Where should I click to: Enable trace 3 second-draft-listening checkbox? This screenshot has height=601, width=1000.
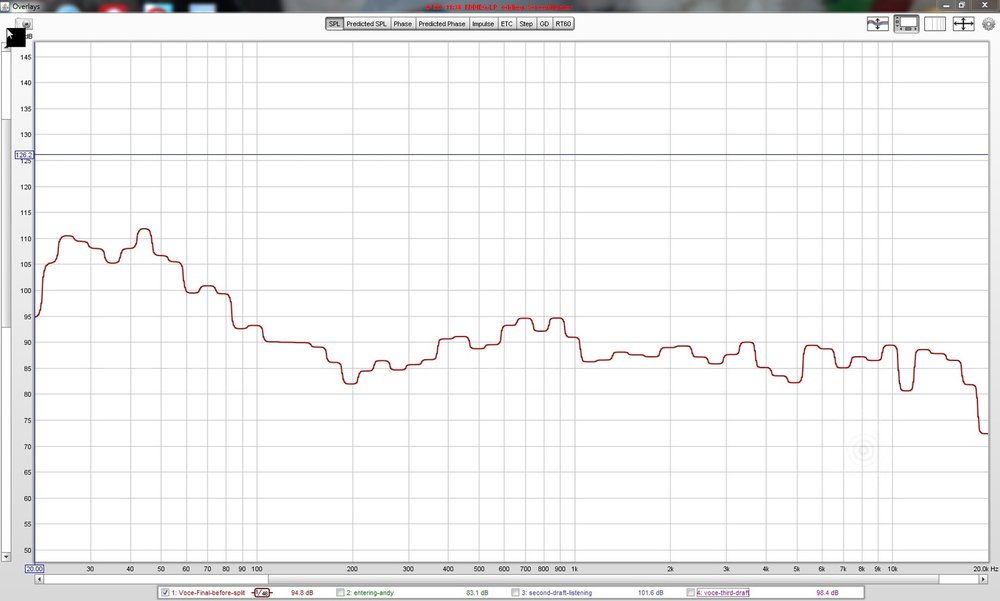515,593
